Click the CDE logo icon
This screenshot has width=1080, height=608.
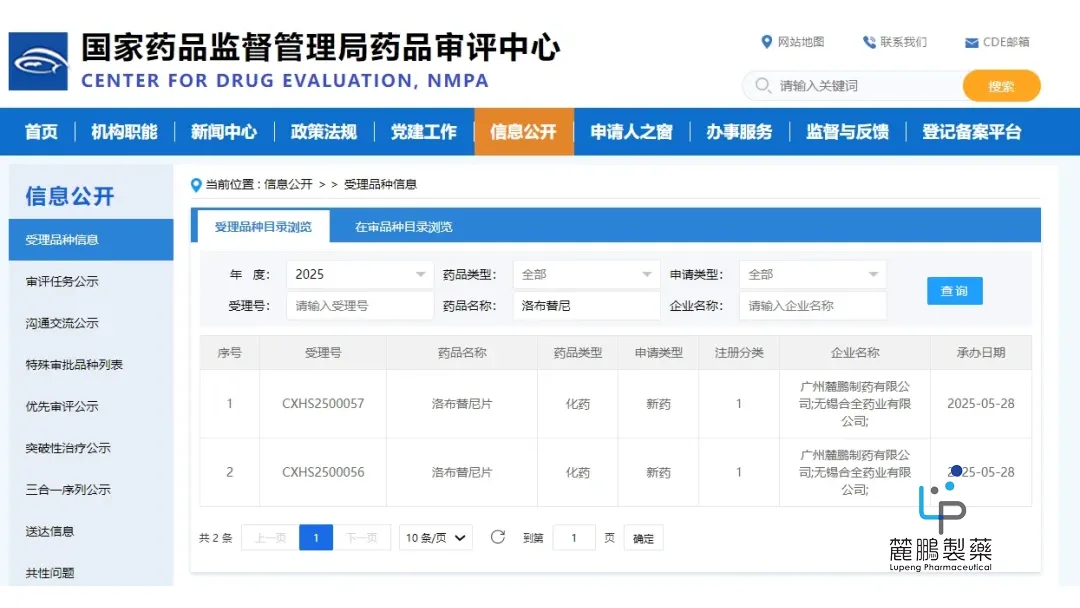coord(38,61)
